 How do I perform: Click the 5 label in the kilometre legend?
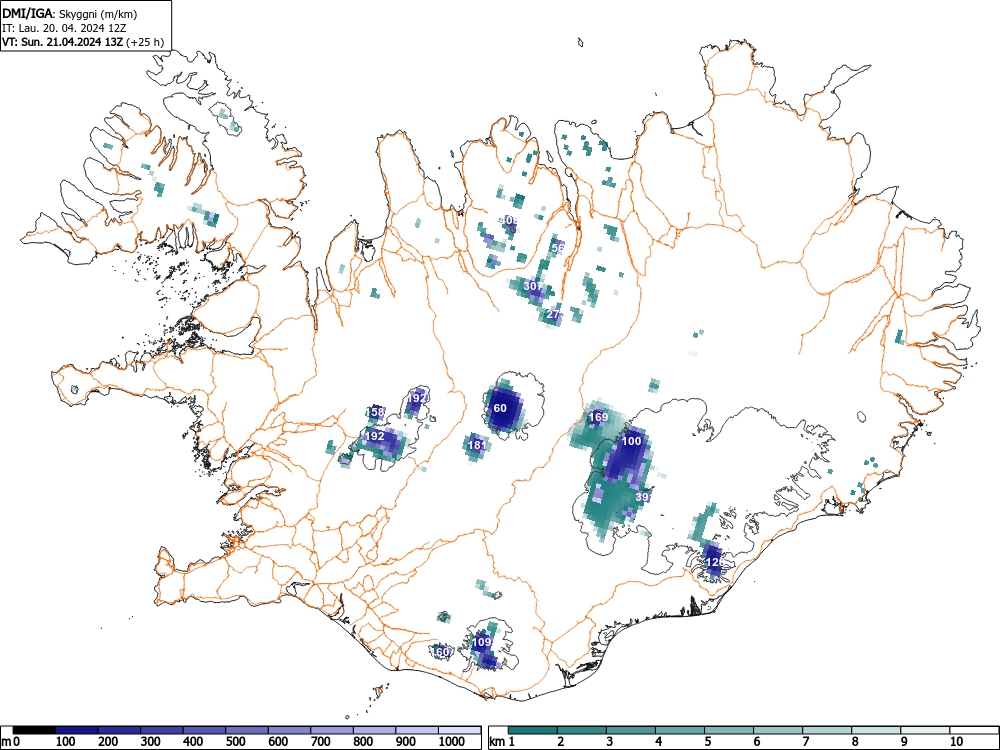pos(708,742)
